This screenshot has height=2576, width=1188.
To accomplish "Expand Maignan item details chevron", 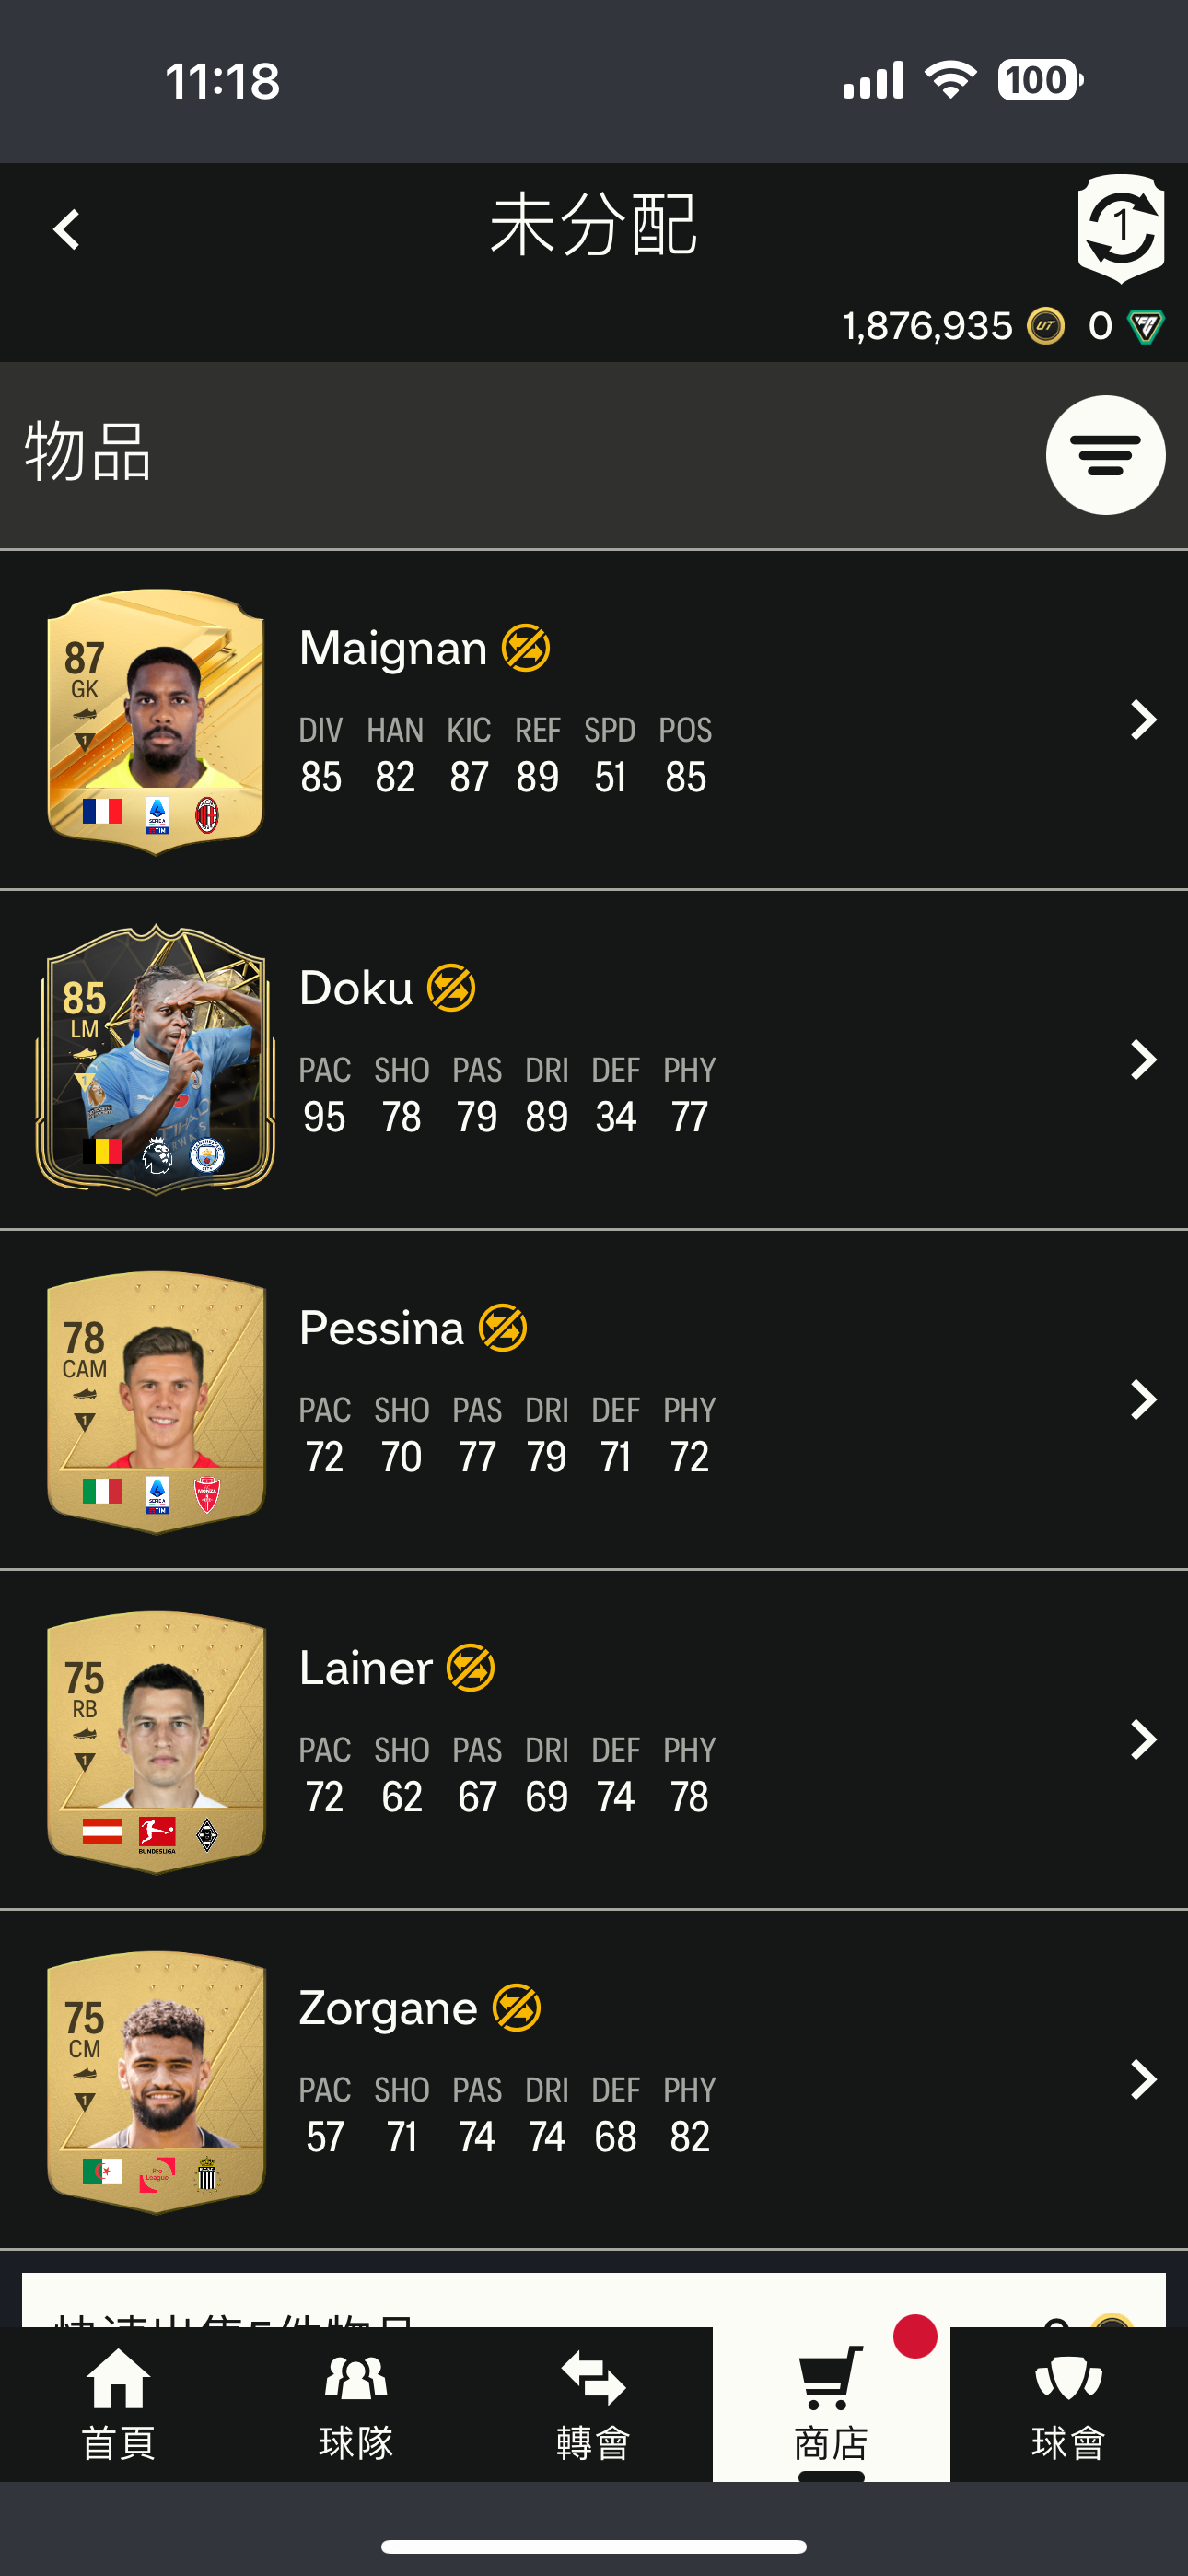I will (x=1143, y=719).
